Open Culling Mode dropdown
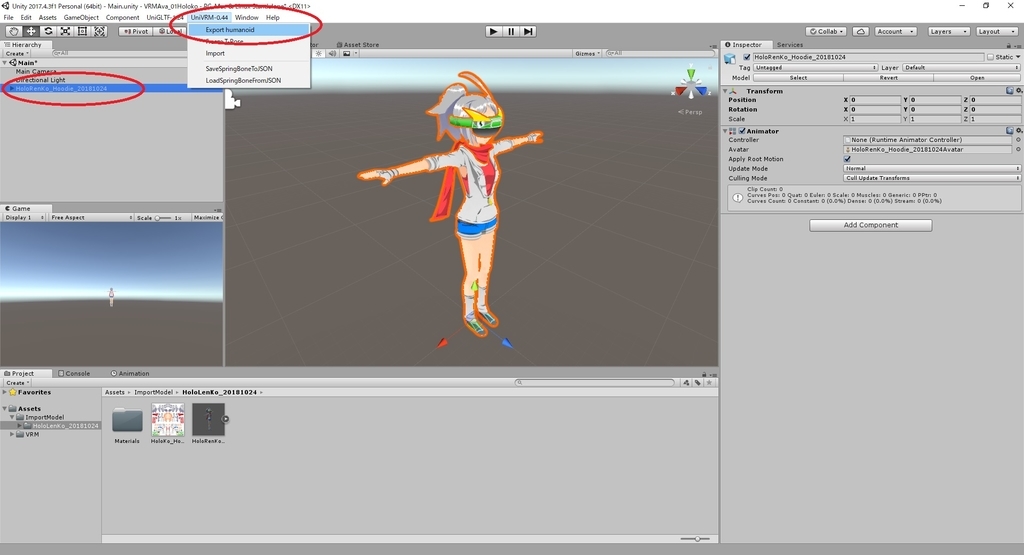 [932, 178]
